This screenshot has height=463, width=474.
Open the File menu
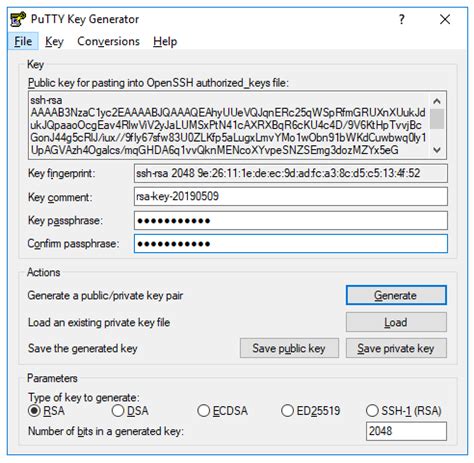pyautogui.click(x=23, y=41)
